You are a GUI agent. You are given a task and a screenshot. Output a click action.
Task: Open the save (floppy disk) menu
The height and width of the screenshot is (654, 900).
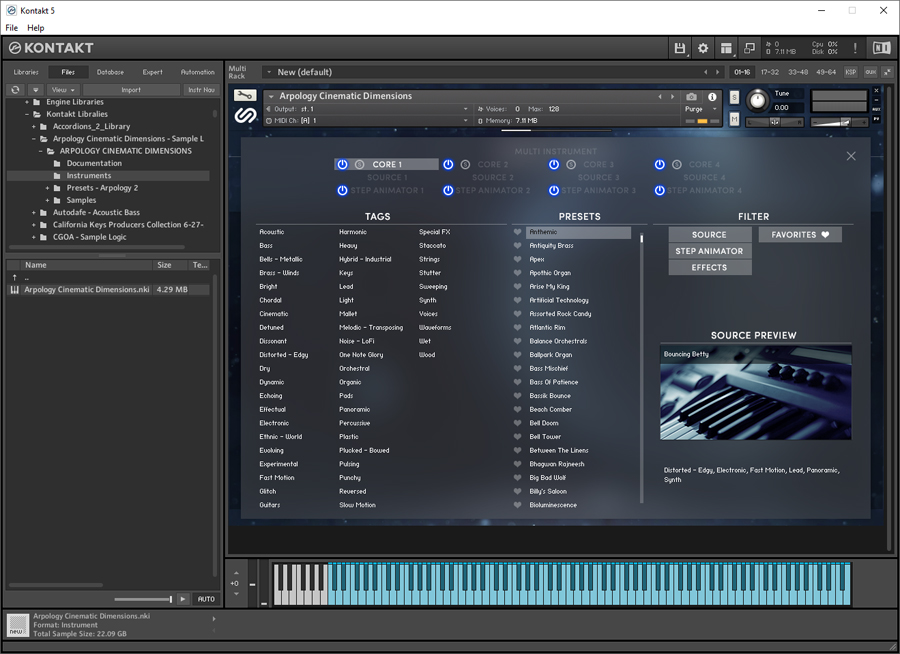tap(680, 48)
